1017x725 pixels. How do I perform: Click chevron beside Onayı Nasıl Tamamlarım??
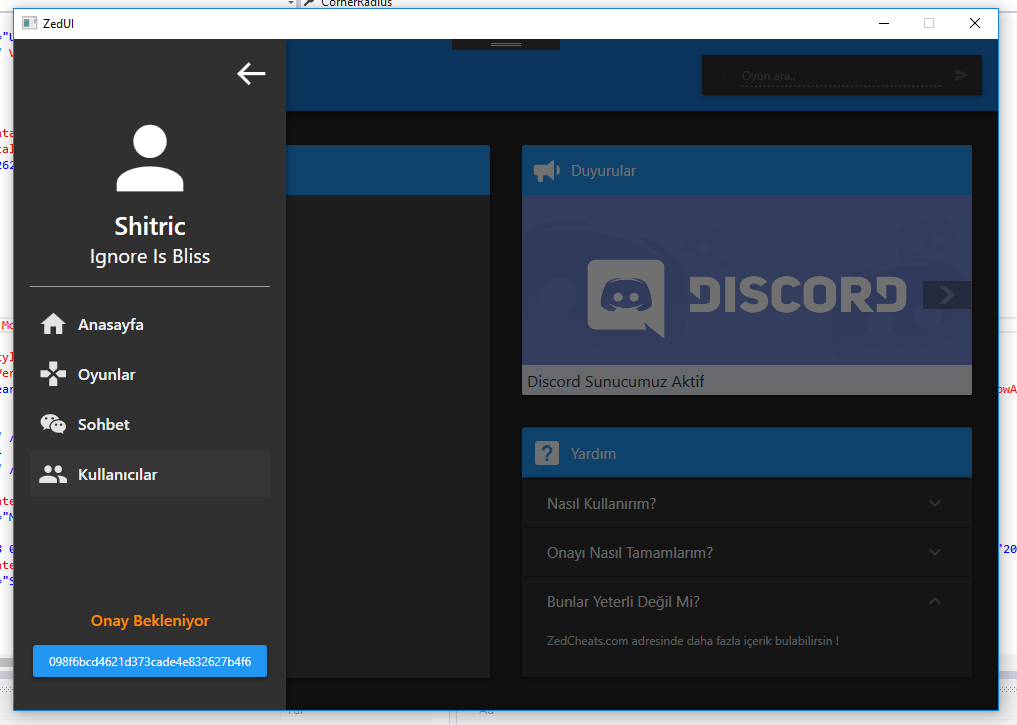935,553
